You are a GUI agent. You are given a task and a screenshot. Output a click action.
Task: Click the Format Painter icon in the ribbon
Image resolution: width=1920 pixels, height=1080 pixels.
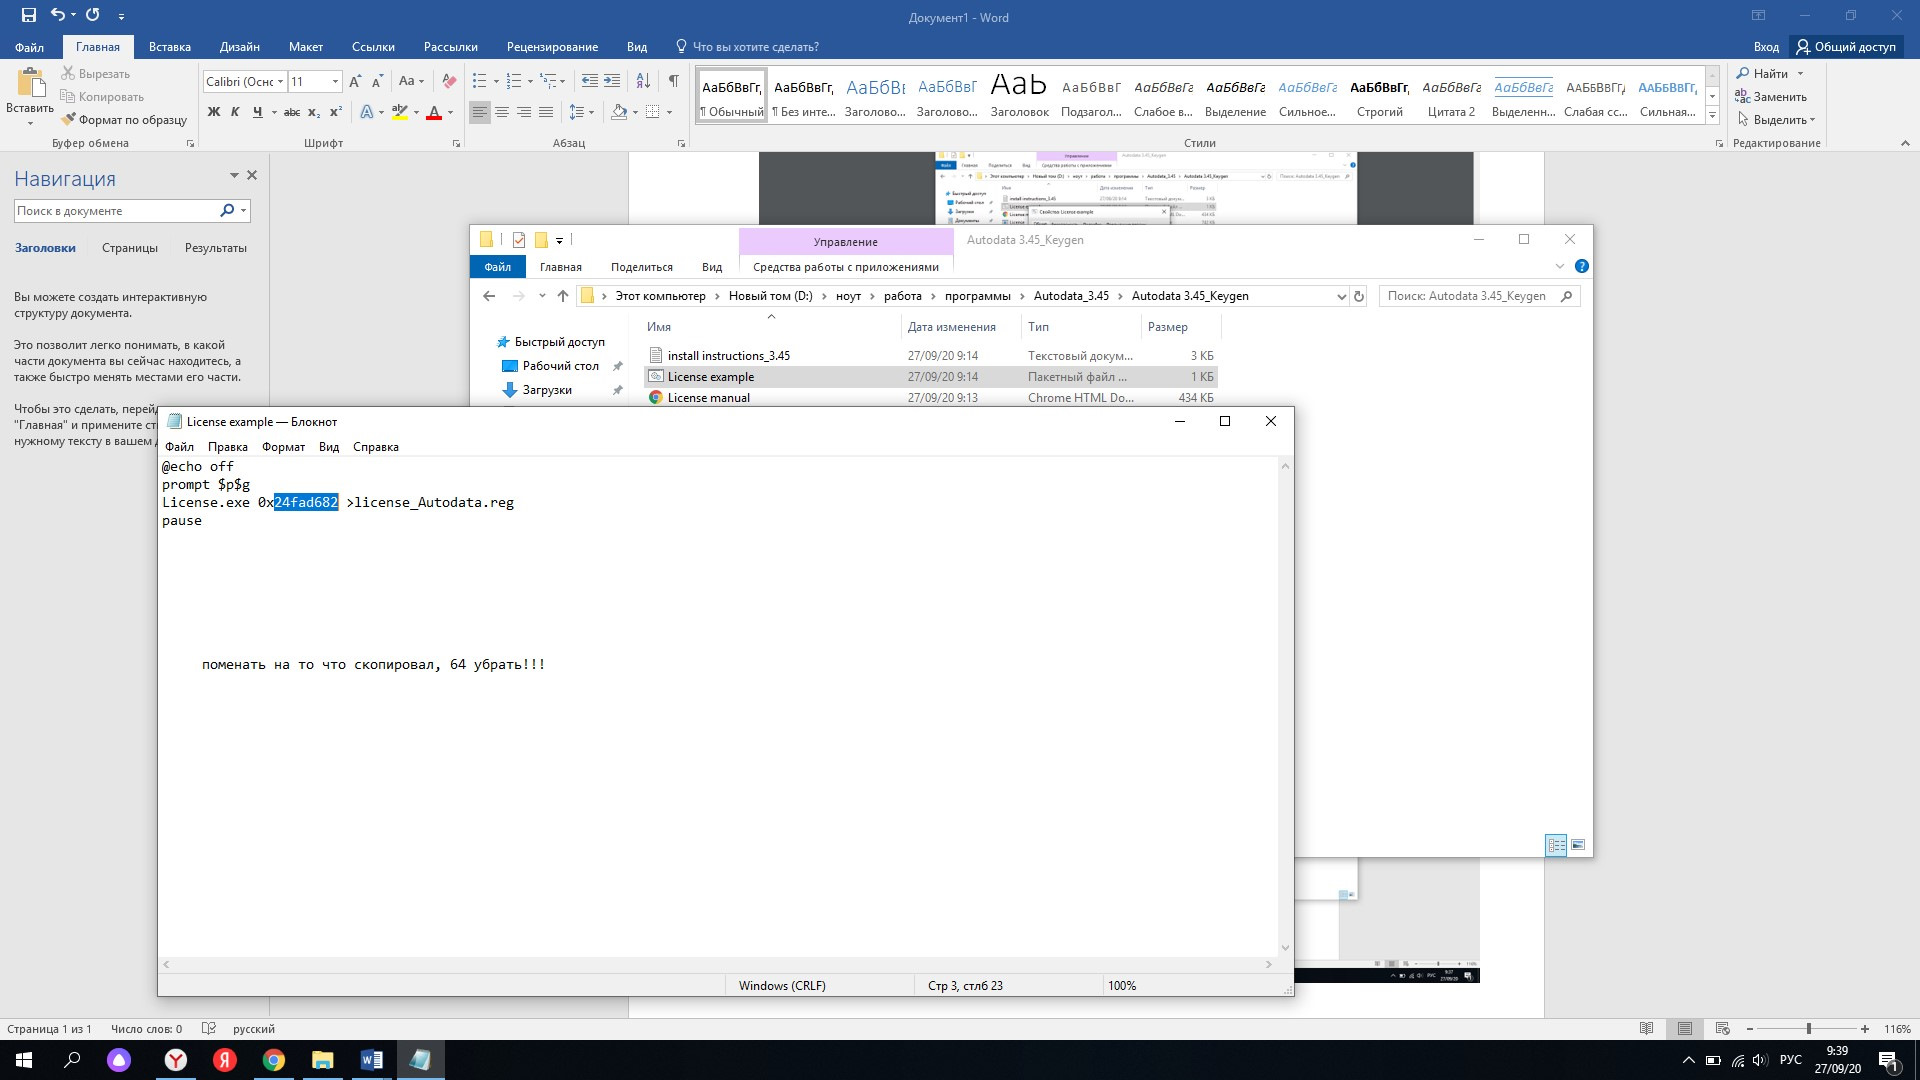(x=68, y=119)
